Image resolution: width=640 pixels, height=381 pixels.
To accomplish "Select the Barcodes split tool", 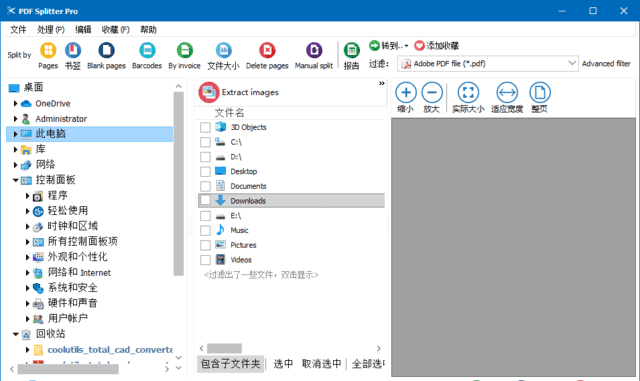I will click(147, 51).
